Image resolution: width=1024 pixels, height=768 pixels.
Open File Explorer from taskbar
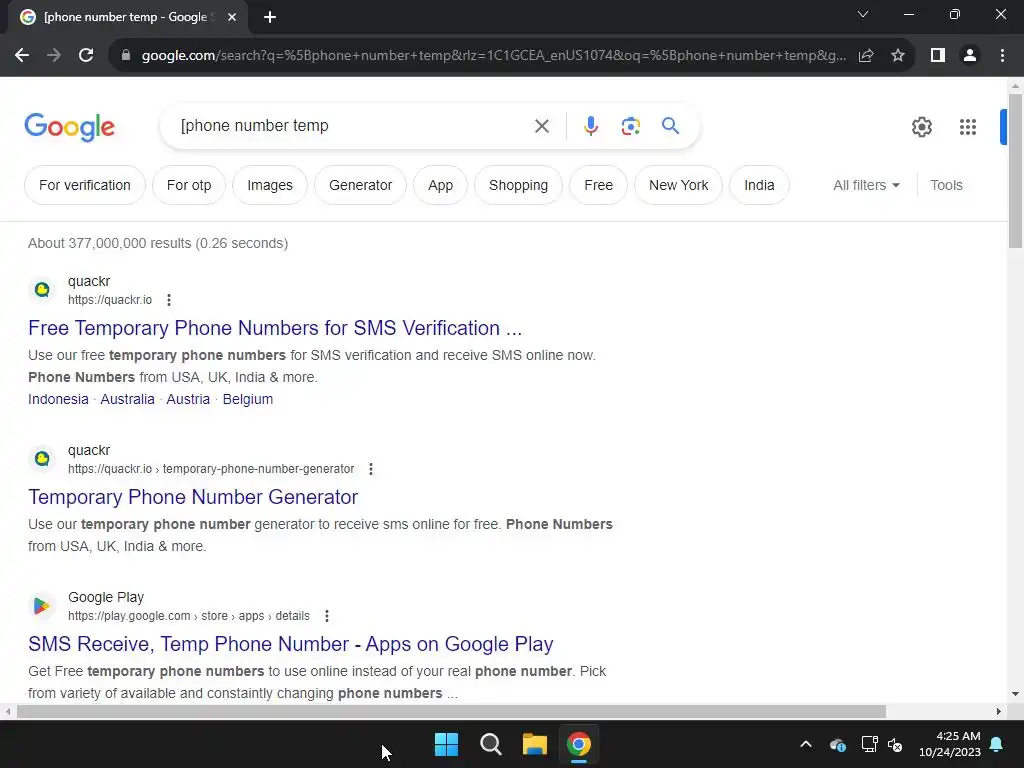(x=534, y=744)
